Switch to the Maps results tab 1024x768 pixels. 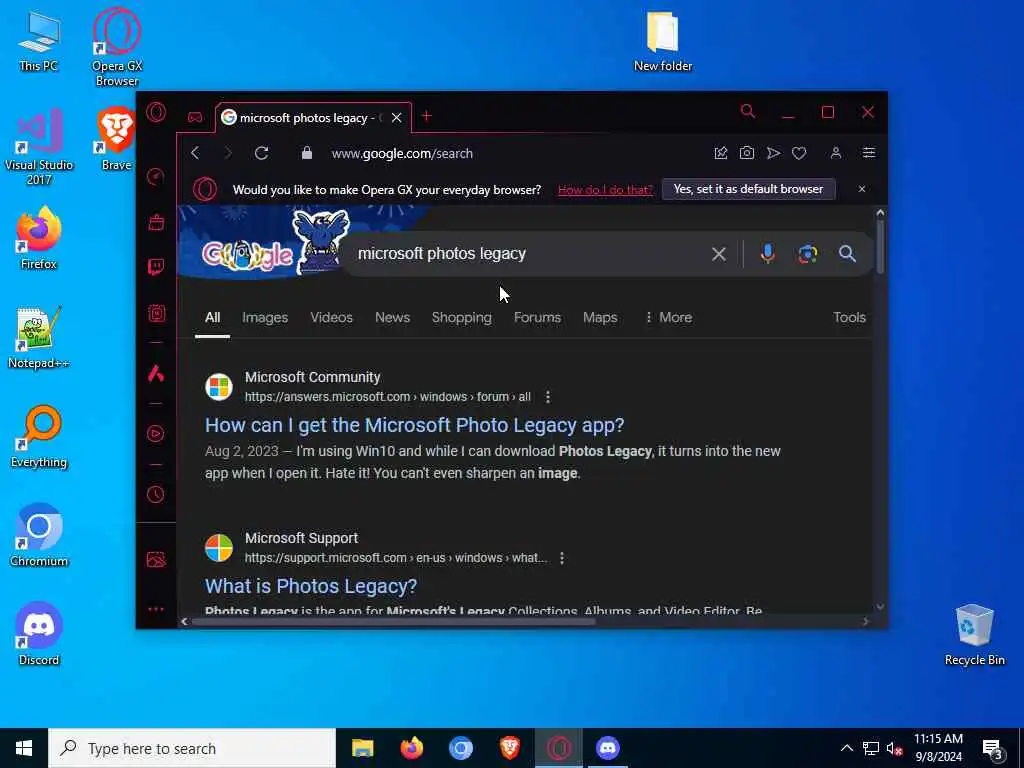[600, 317]
